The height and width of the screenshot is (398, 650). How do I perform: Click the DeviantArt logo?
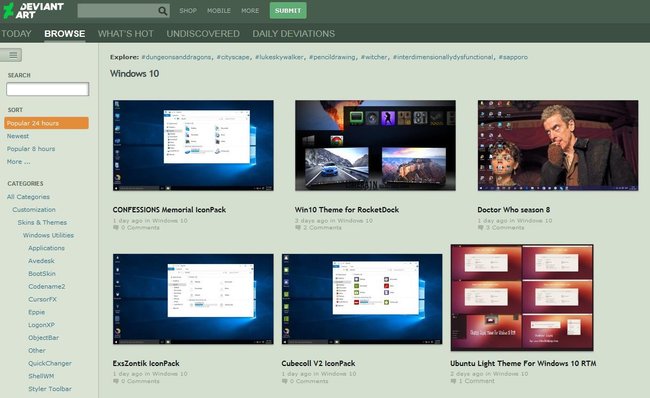point(33,10)
